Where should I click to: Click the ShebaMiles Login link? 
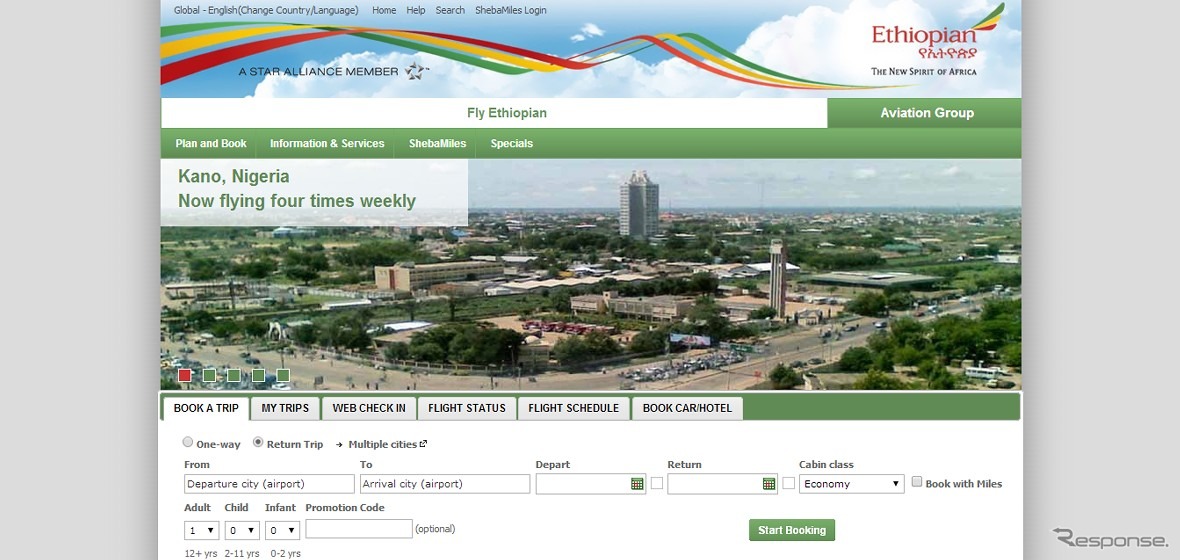[x=511, y=11]
